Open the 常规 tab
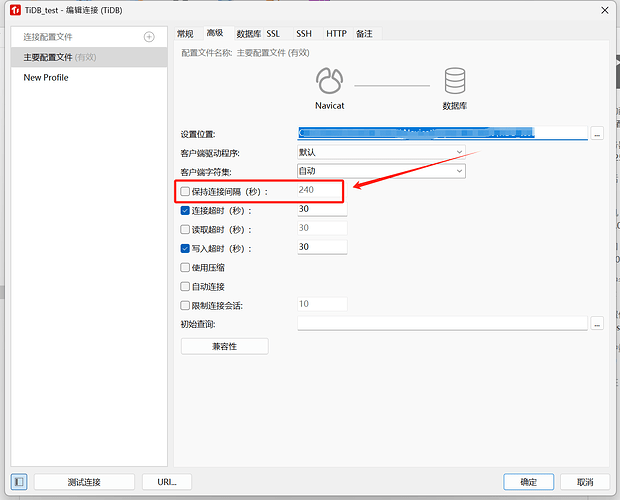Screen dimensions: 620x500 (185, 34)
